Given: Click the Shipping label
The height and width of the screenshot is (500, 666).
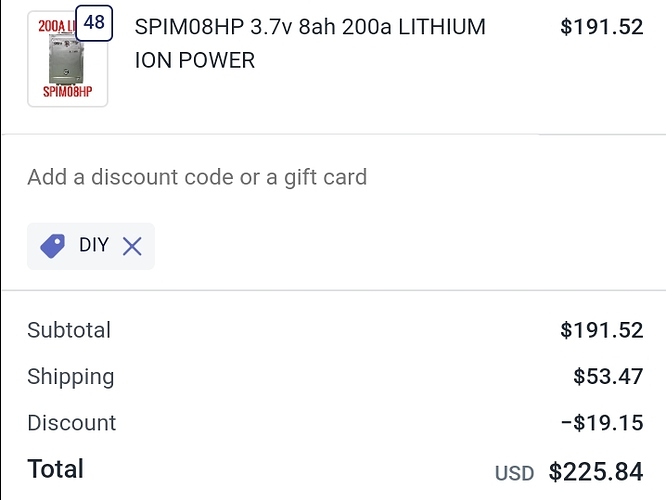Looking at the screenshot, I should click(71, 377).
